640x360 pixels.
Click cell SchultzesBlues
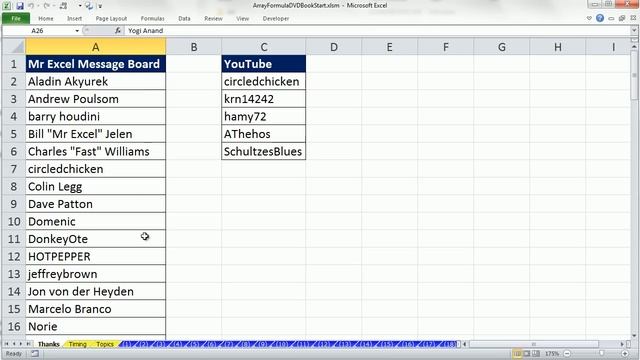coord(264,151)
